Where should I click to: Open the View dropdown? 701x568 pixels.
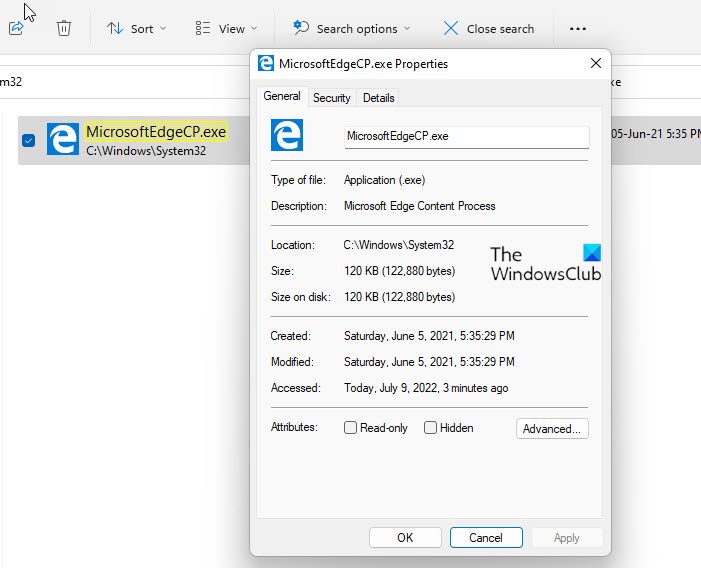click(x=226, y=29)
